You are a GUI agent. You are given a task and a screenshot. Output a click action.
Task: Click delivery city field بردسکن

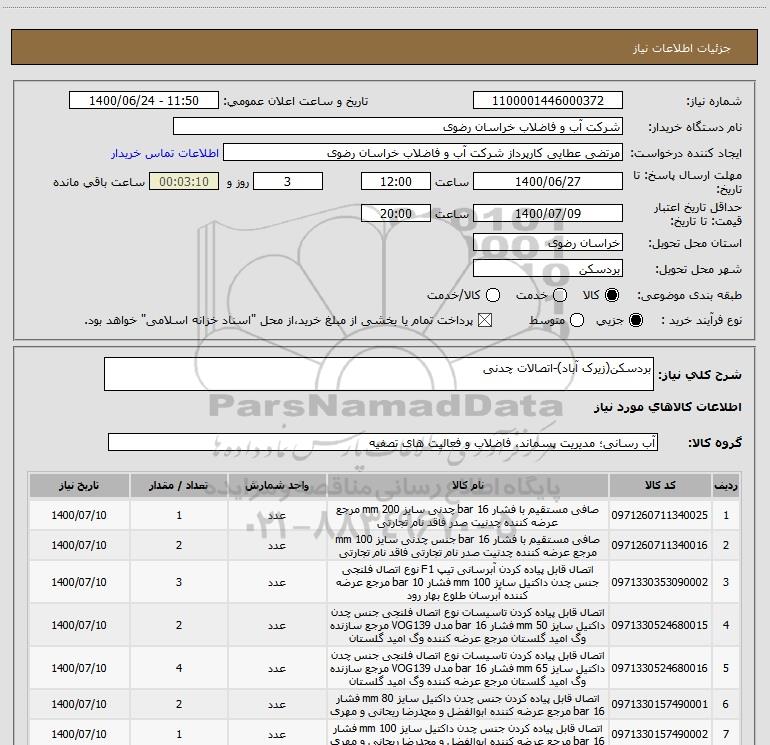point(548,269)
